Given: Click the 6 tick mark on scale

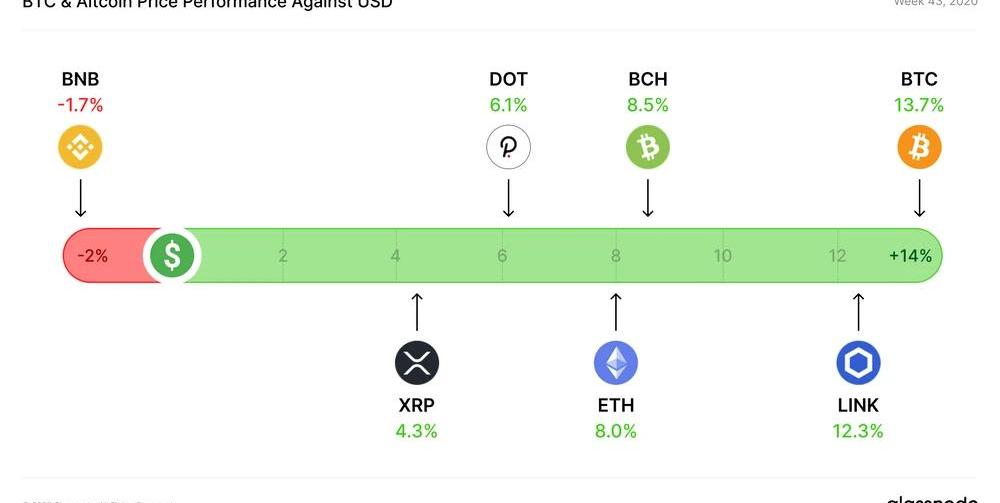Looking at the screenshot, I should click(x=502, y=256).
